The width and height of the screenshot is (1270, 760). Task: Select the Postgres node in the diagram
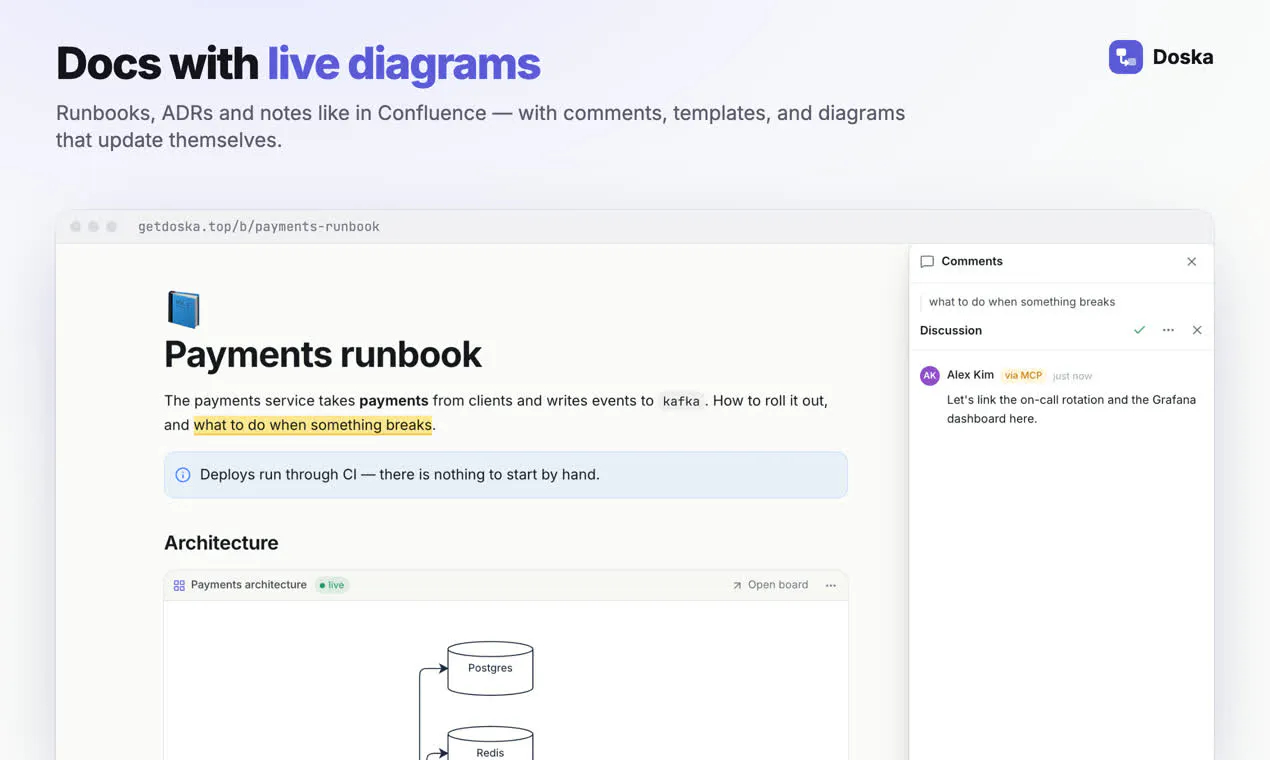[x=490, y=668]
